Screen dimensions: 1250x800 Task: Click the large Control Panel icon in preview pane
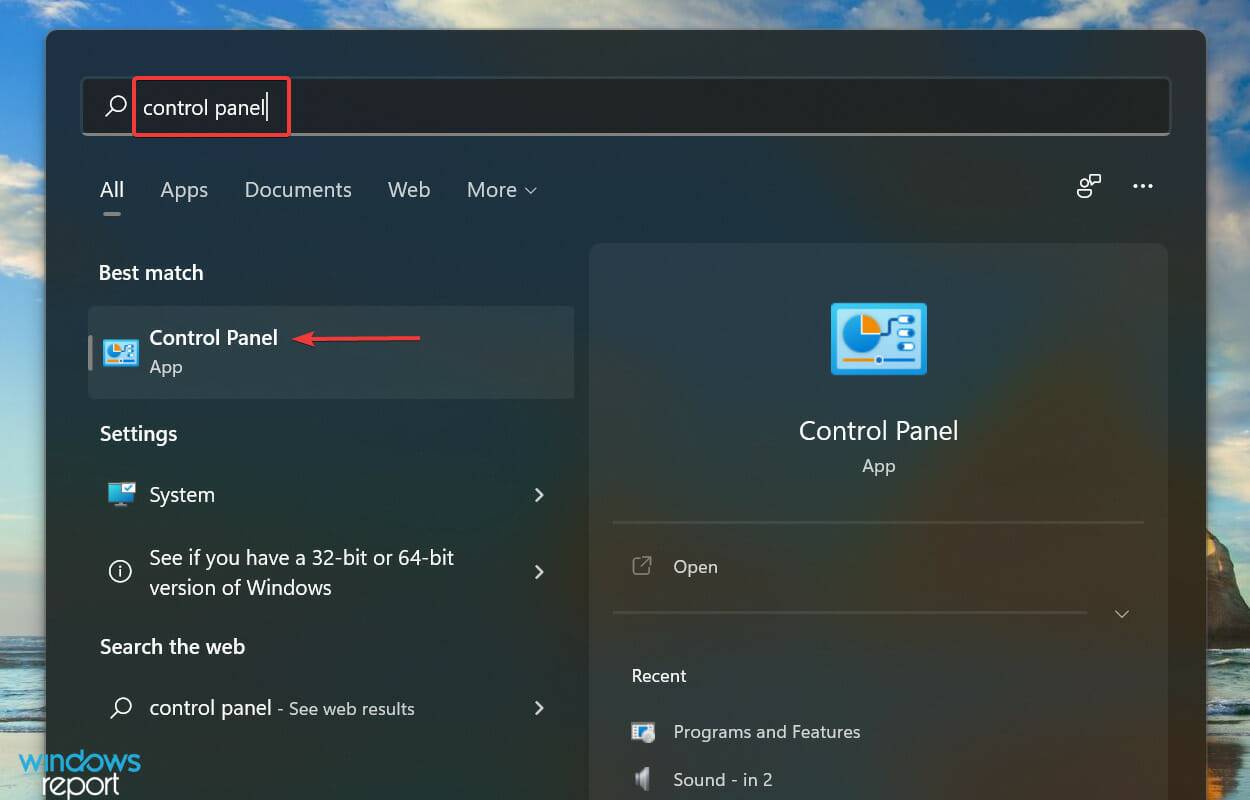[x=878, y=339]
